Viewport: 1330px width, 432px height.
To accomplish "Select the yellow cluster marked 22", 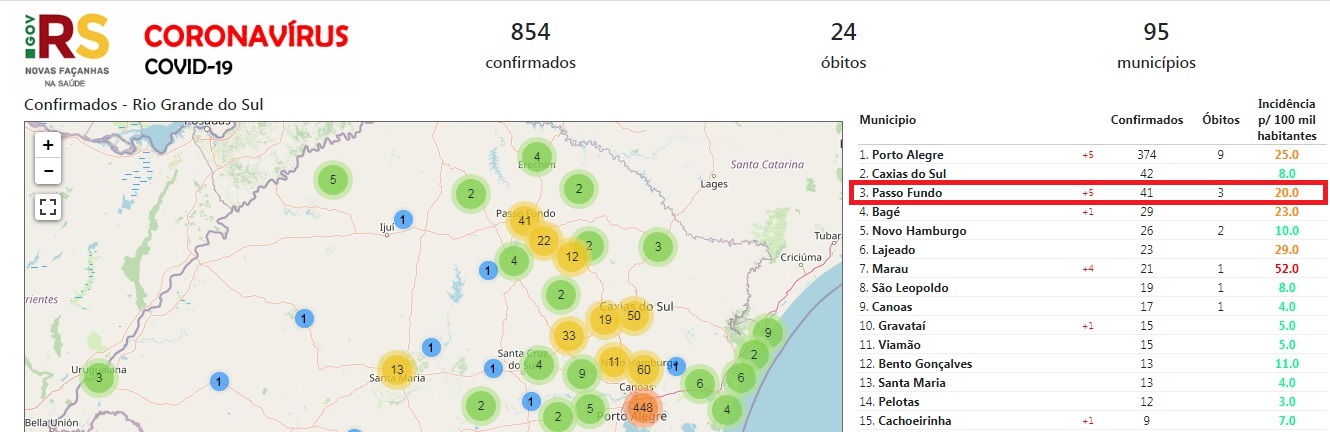I will [544, 240].
